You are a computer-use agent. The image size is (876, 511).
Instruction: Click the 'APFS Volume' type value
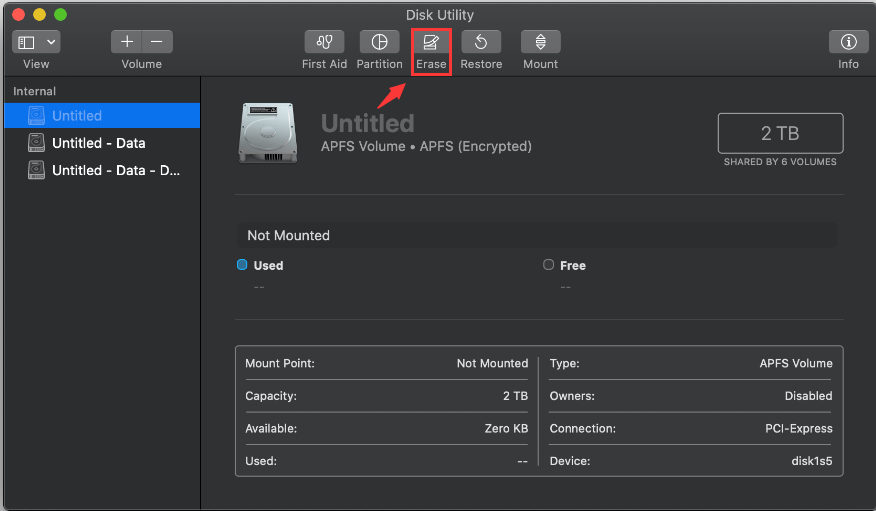(x=796, y=364)
